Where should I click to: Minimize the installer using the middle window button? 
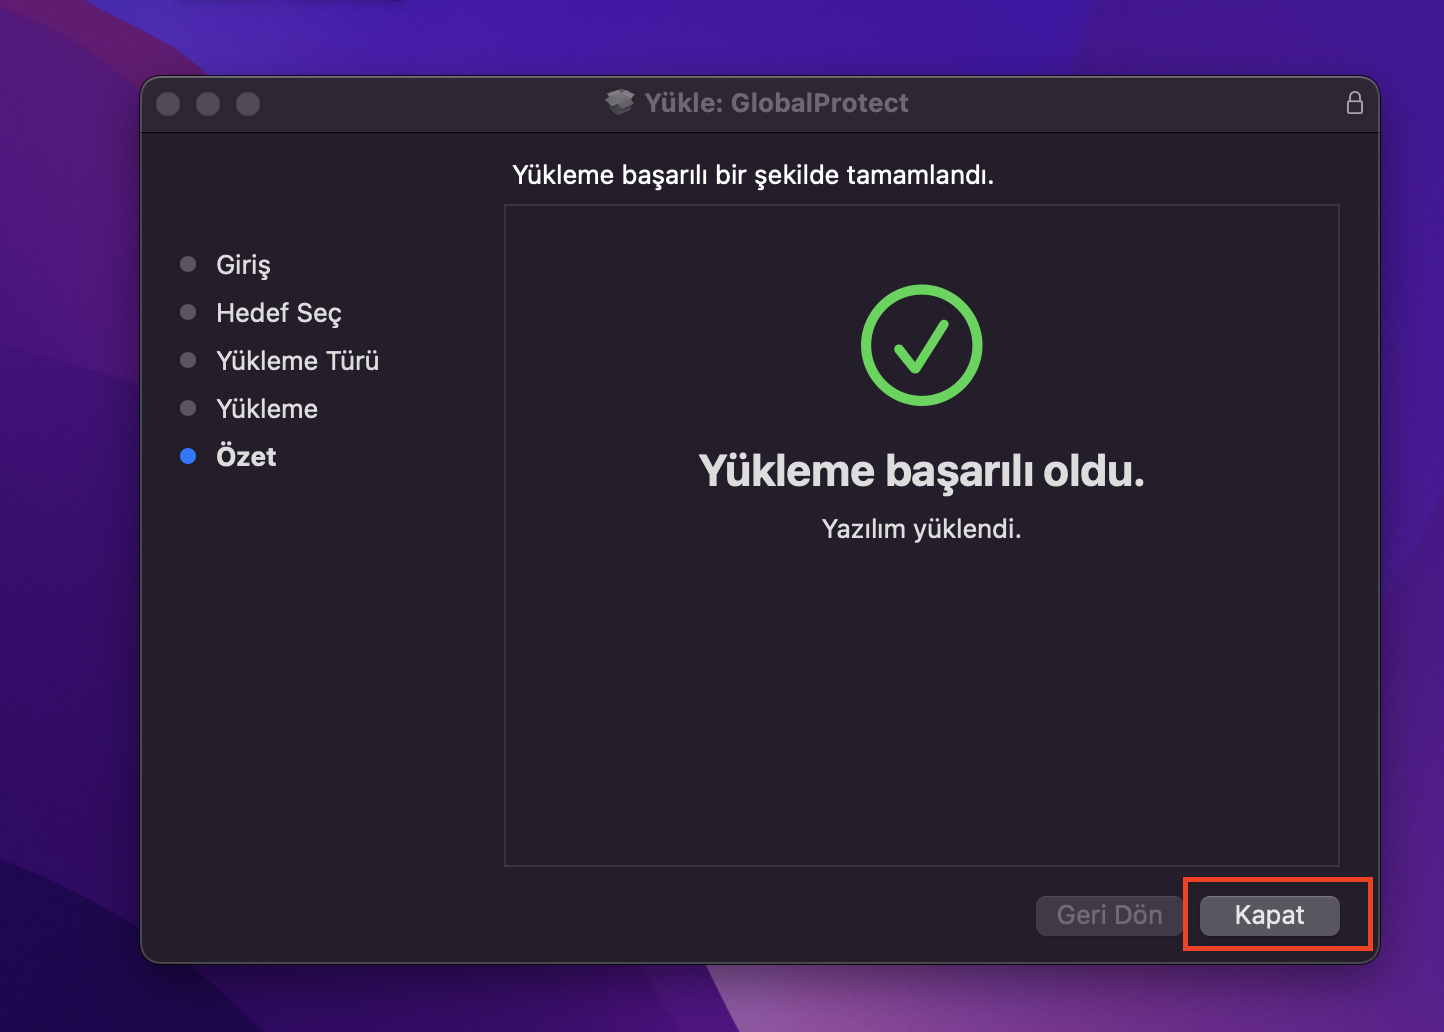(x=208, y=104)
